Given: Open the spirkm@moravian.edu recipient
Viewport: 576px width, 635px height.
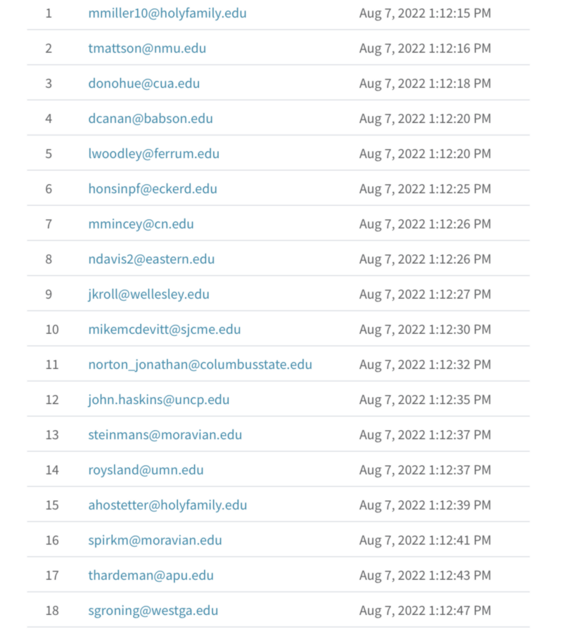Looking at the screenshot, I should coord(155,541).
